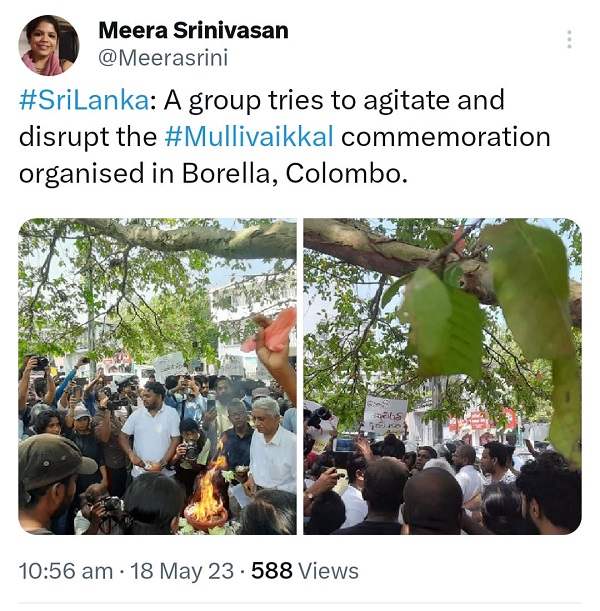Open the #Mullivaikkal hashtag
Screen dimensions: 600x611
point(249,137)
